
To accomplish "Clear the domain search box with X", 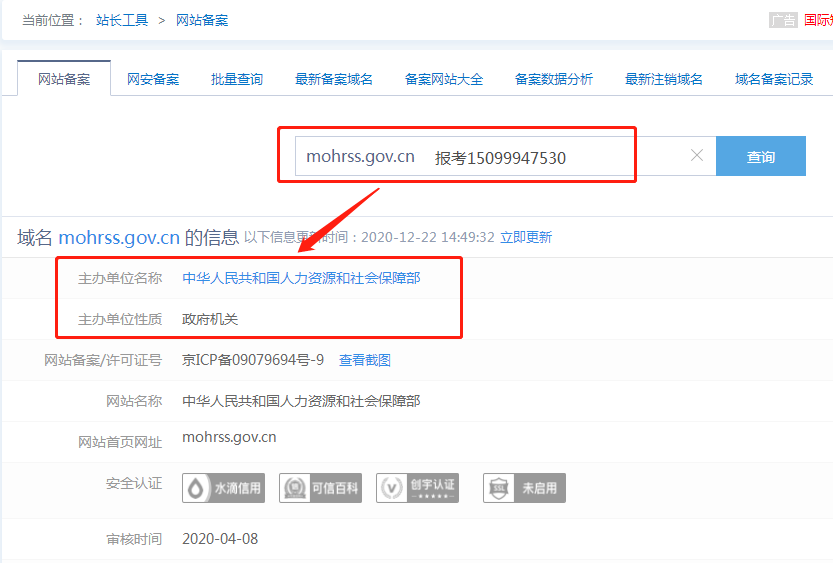I will (x=696, y=155).
